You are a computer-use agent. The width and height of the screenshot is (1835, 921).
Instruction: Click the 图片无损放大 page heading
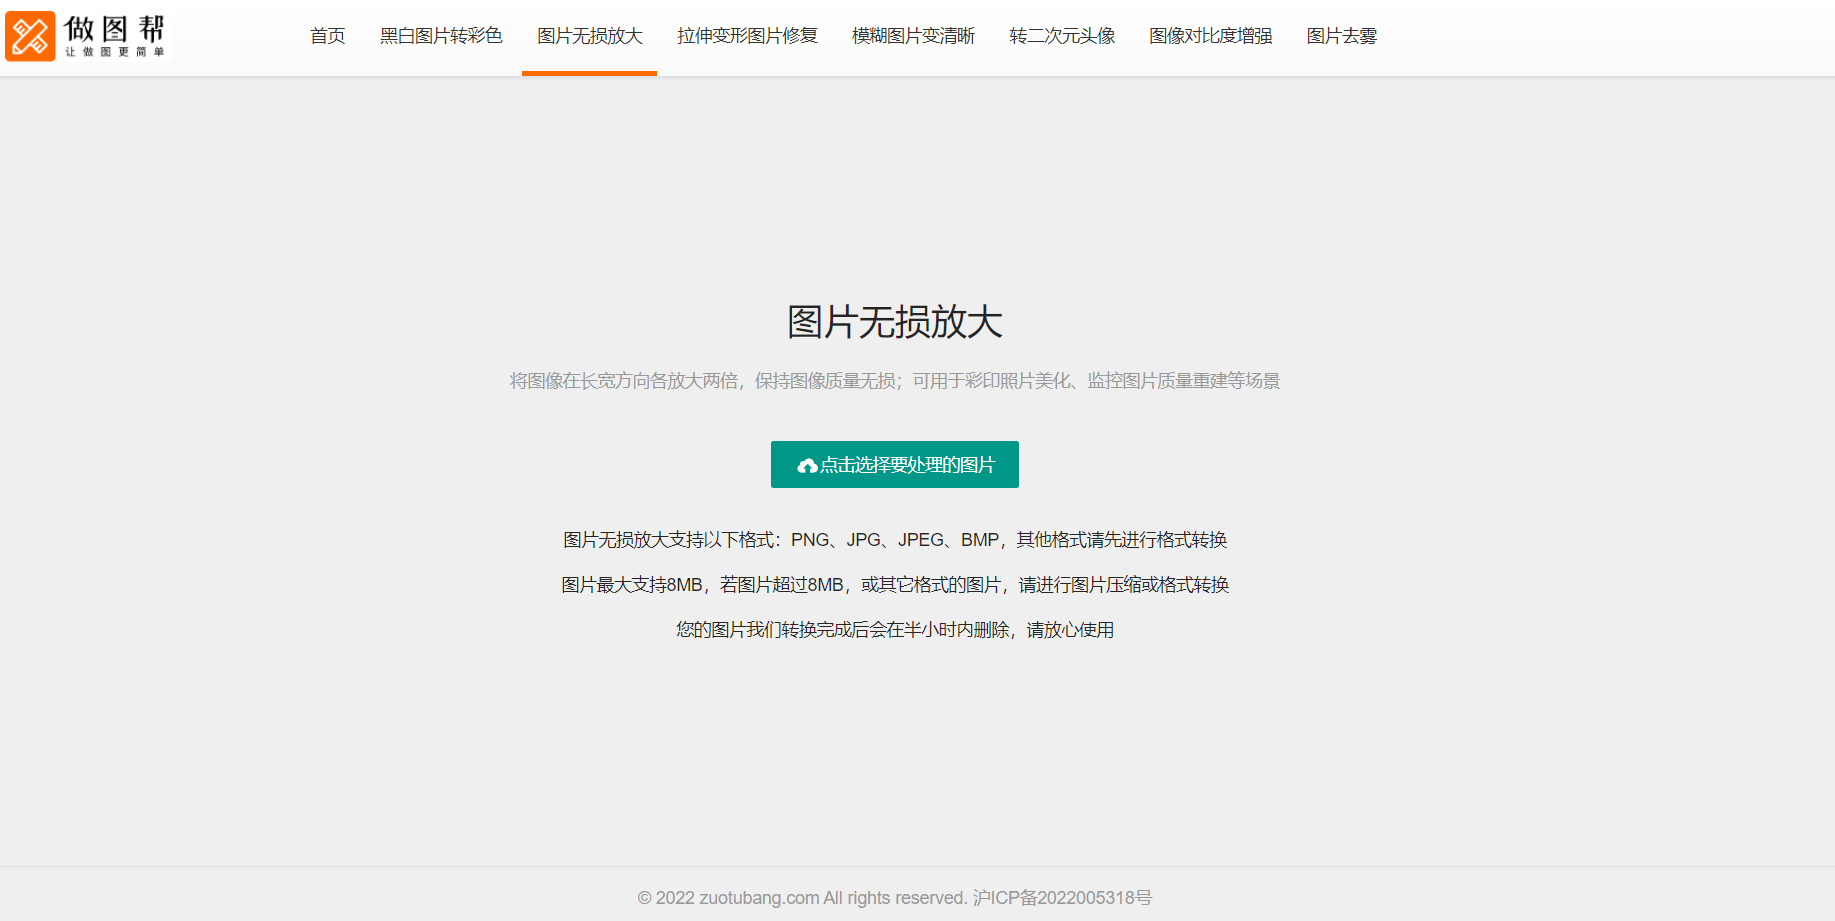pyautogui.click(x=895, y=322)
